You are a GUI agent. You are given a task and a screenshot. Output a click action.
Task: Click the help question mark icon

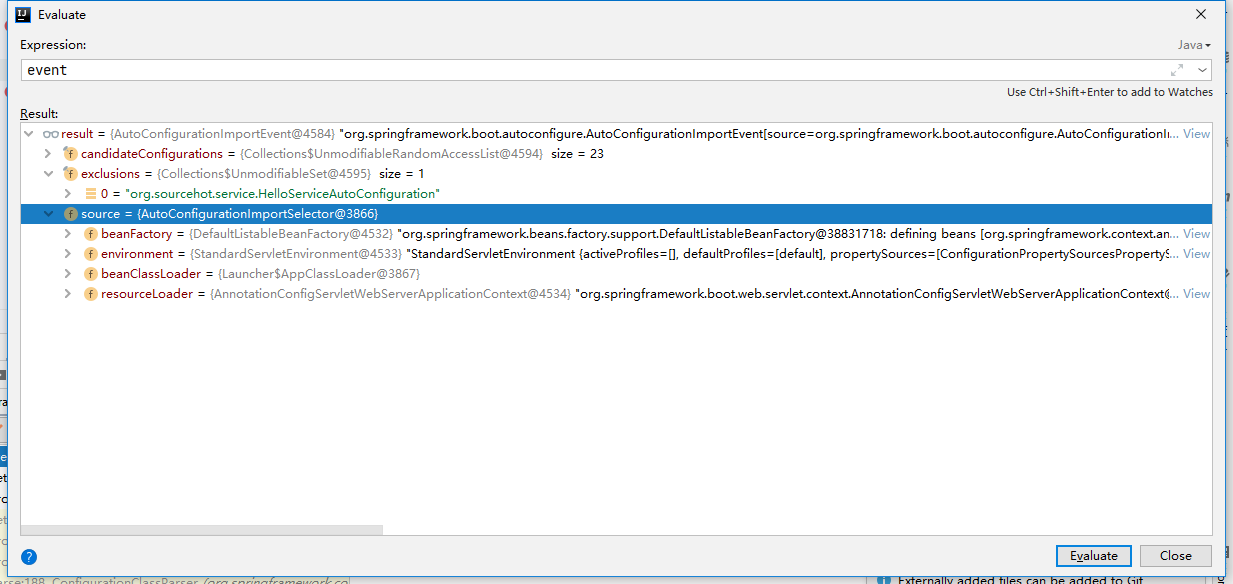pyautogui.click(x=29, y=557)
